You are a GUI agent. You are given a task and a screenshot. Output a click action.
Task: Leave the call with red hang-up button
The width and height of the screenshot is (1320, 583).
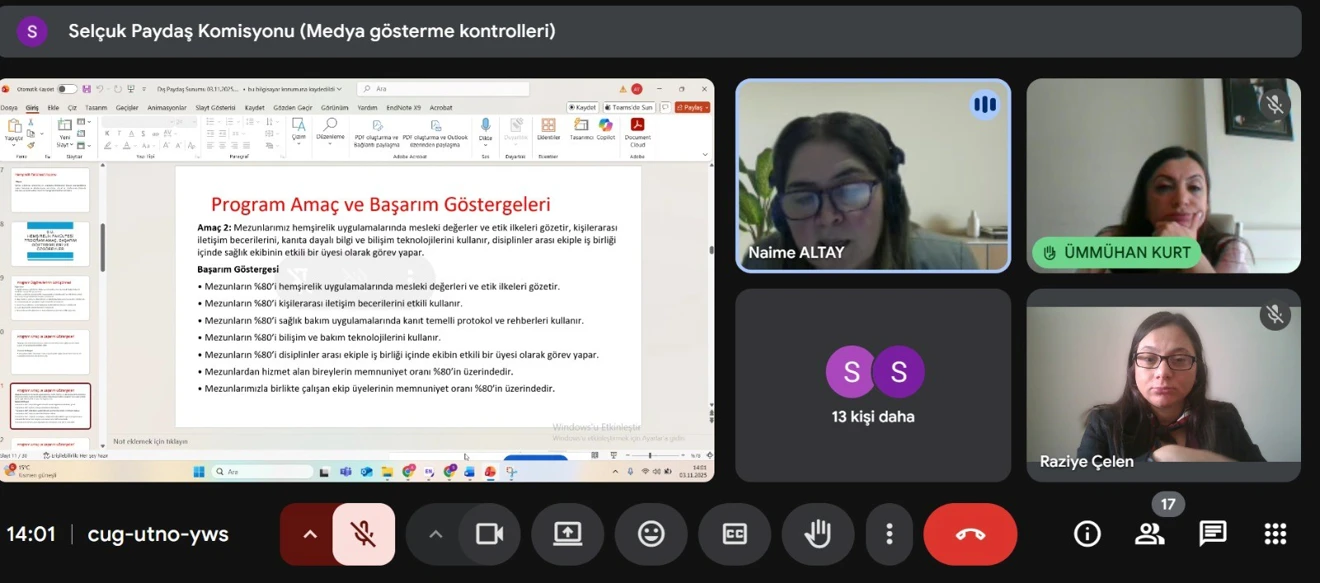[x=970, y=534]
